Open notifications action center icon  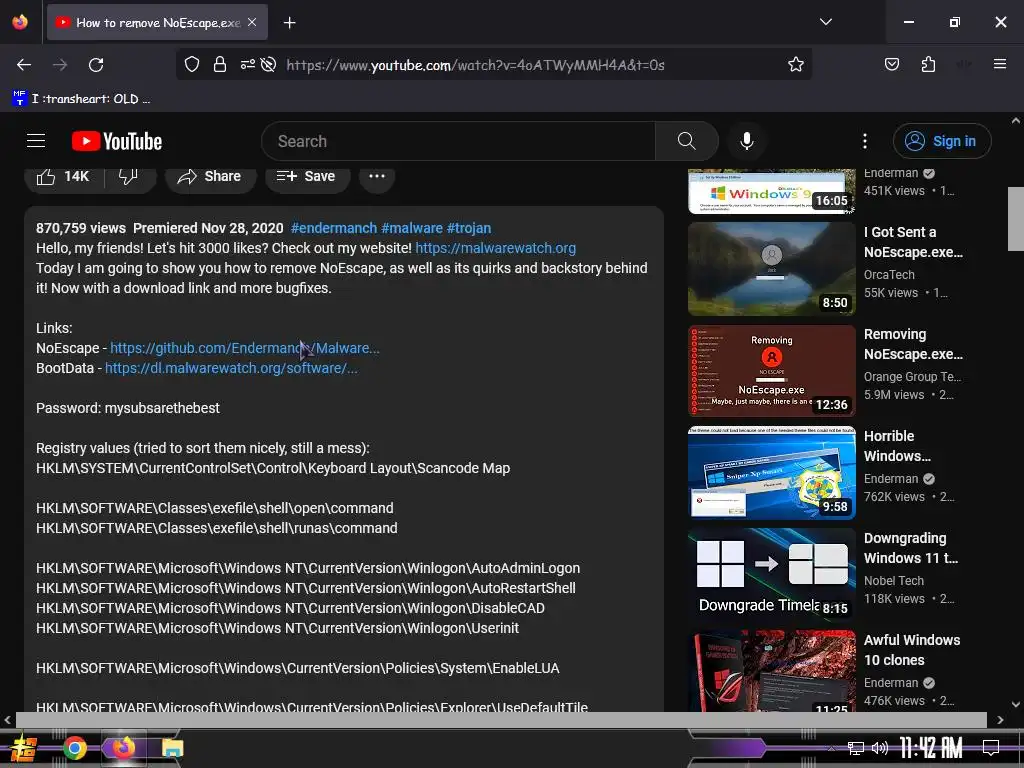tap(991, 747)
